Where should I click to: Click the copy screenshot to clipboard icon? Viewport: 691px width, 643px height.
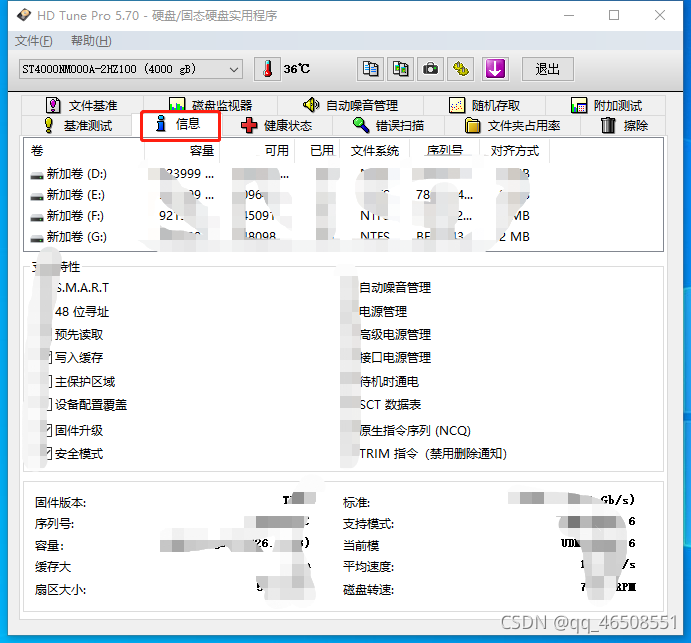[400, 69]
